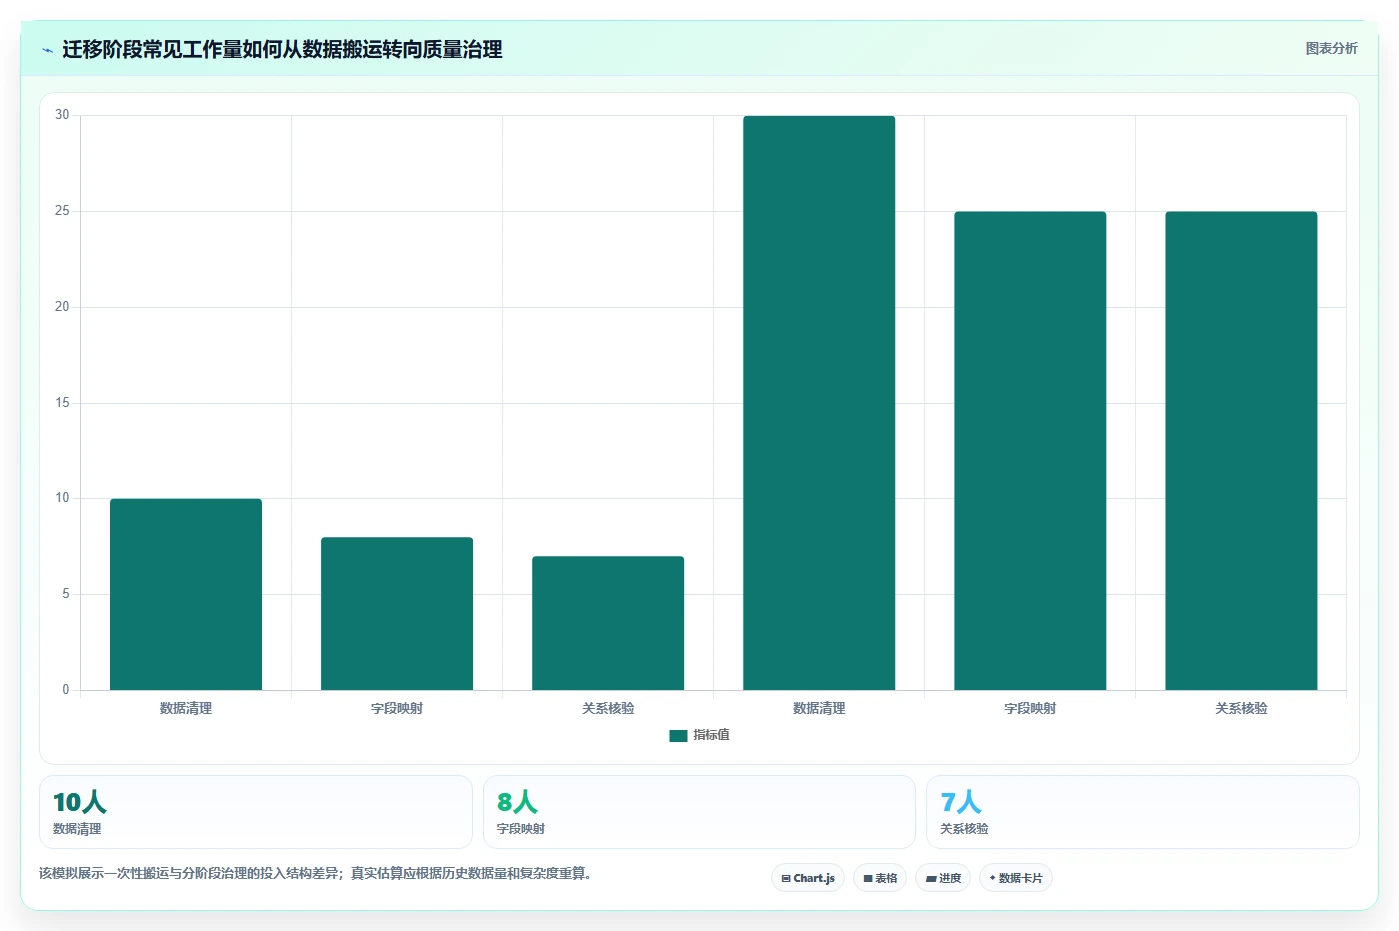Click the 7人 figure in third card
Image resolution: width=1399 pixels, height=931 pixels.
click(961, 802)
